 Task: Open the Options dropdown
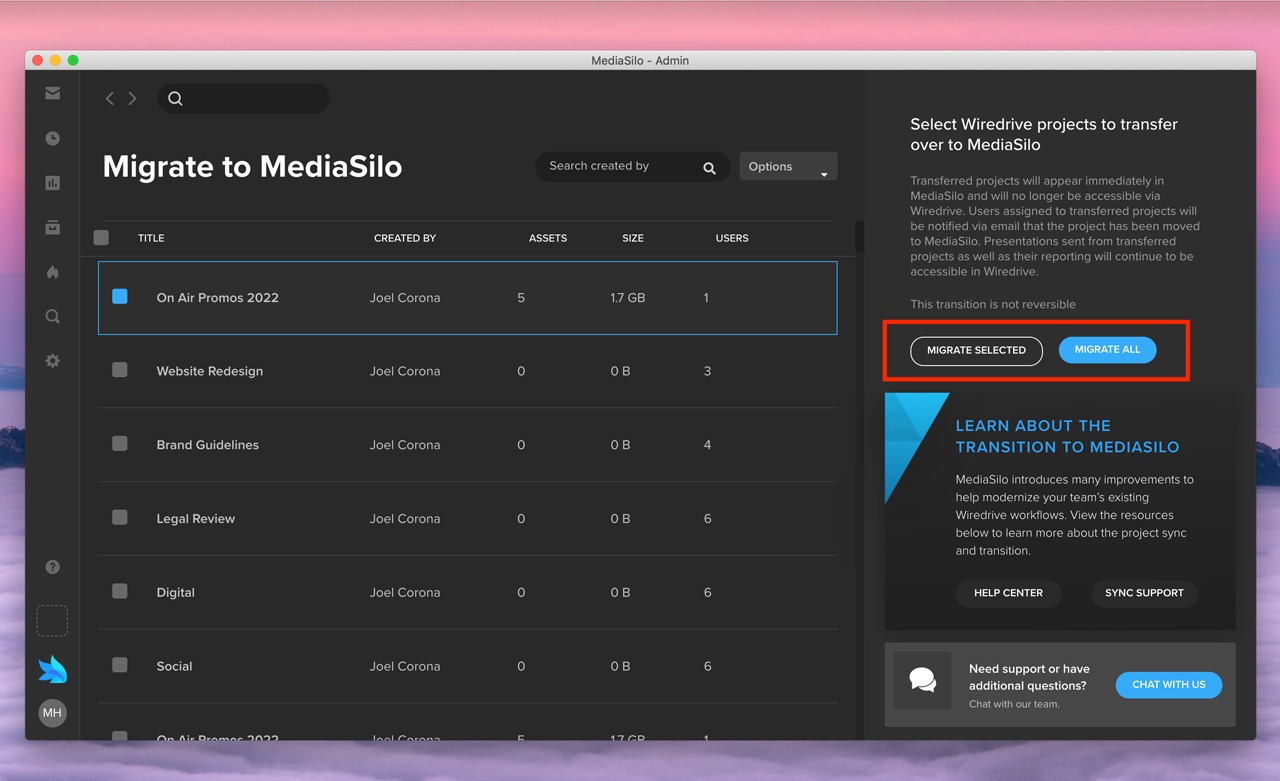pyautogui.click(x=788, y=167)
